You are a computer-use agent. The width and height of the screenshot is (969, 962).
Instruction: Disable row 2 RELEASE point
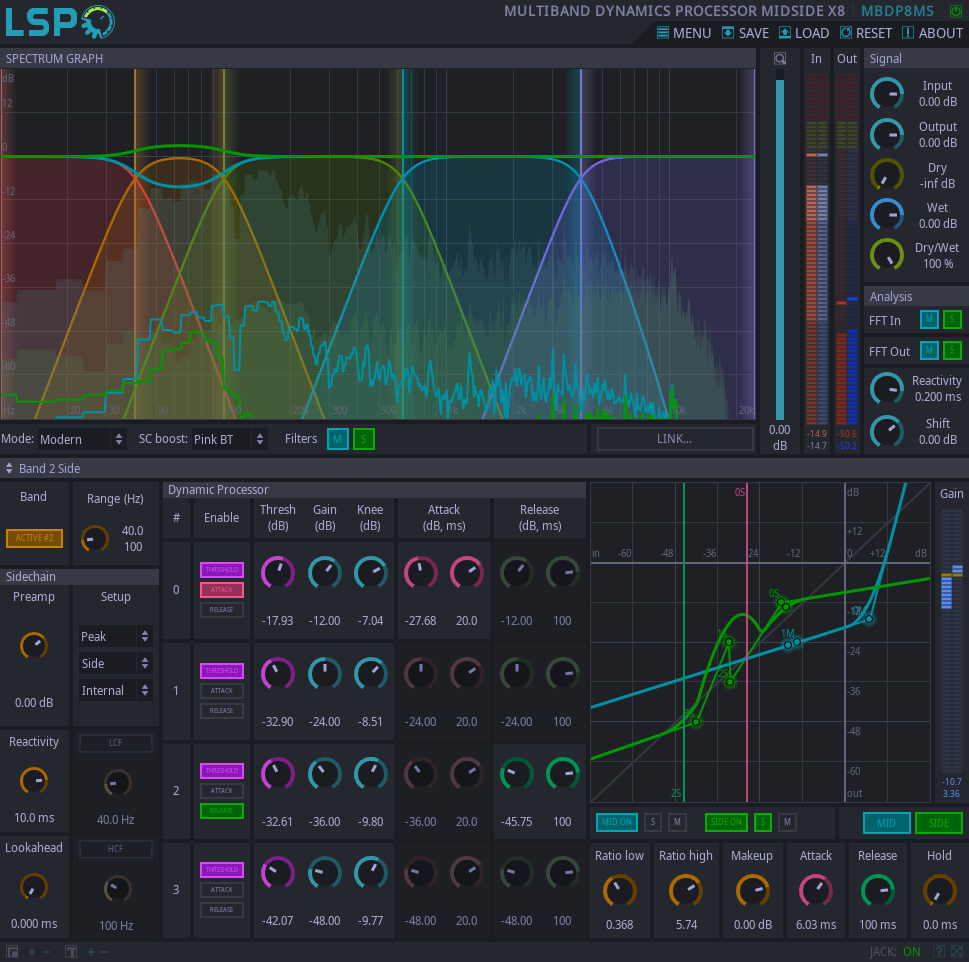222,811
